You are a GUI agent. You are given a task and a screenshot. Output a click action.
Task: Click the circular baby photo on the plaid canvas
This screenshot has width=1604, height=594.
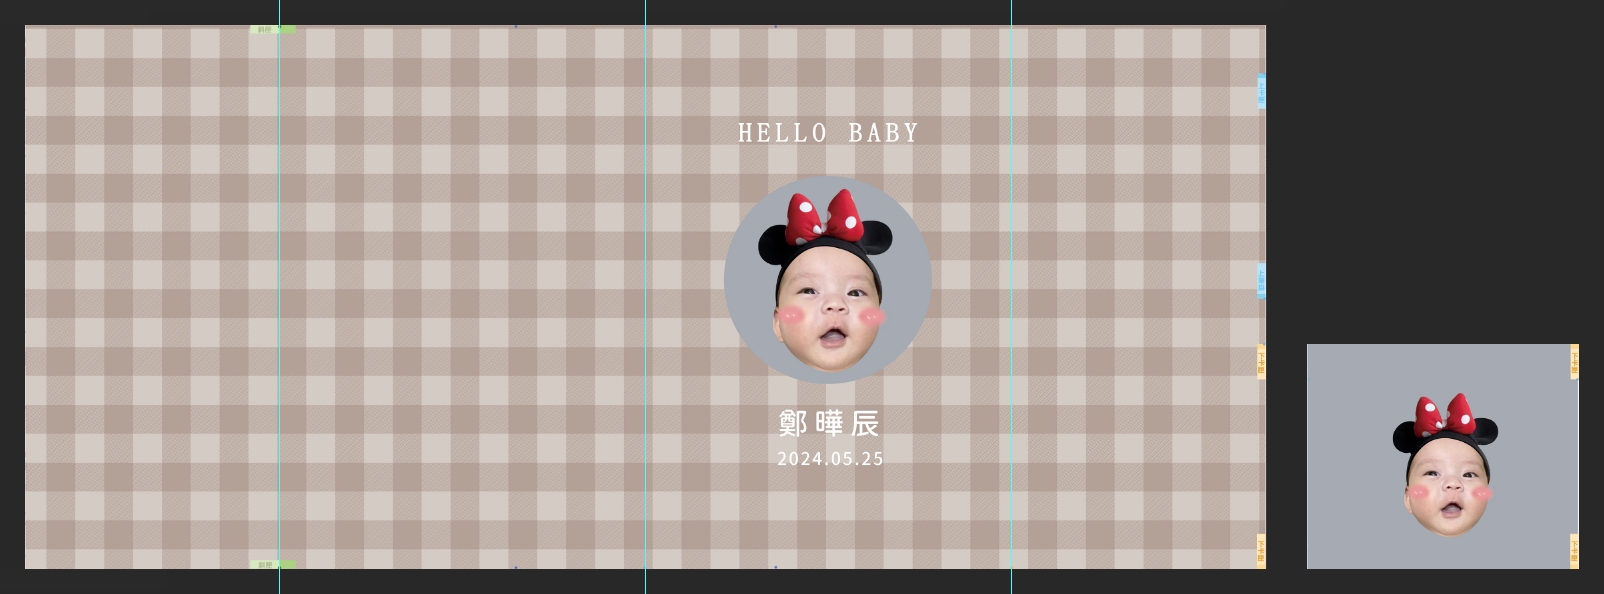(828, 280)
